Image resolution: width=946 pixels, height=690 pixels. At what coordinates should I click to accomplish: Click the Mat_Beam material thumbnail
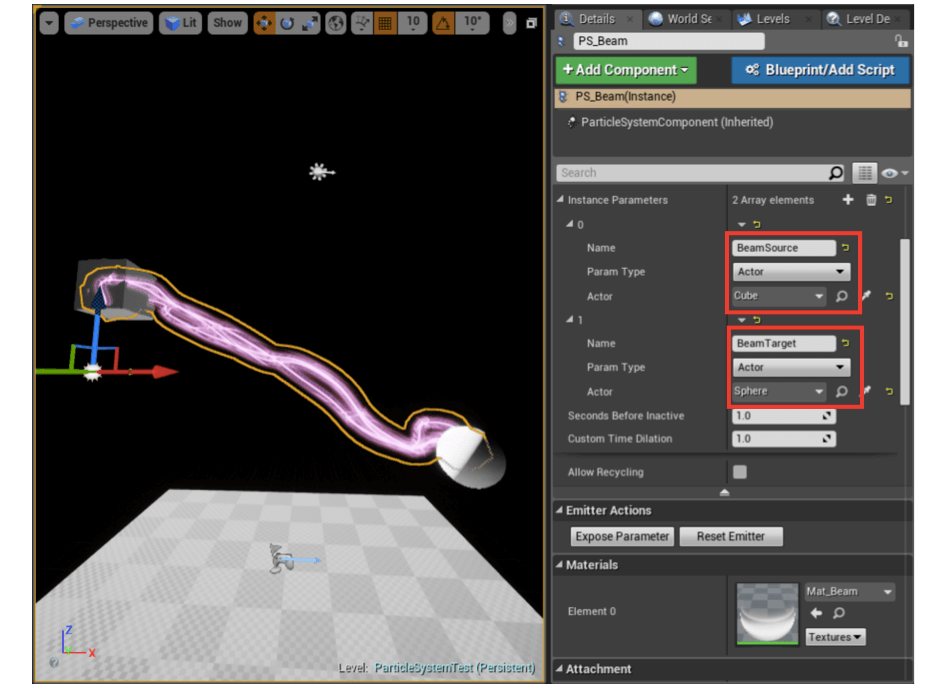click(765, 614)
